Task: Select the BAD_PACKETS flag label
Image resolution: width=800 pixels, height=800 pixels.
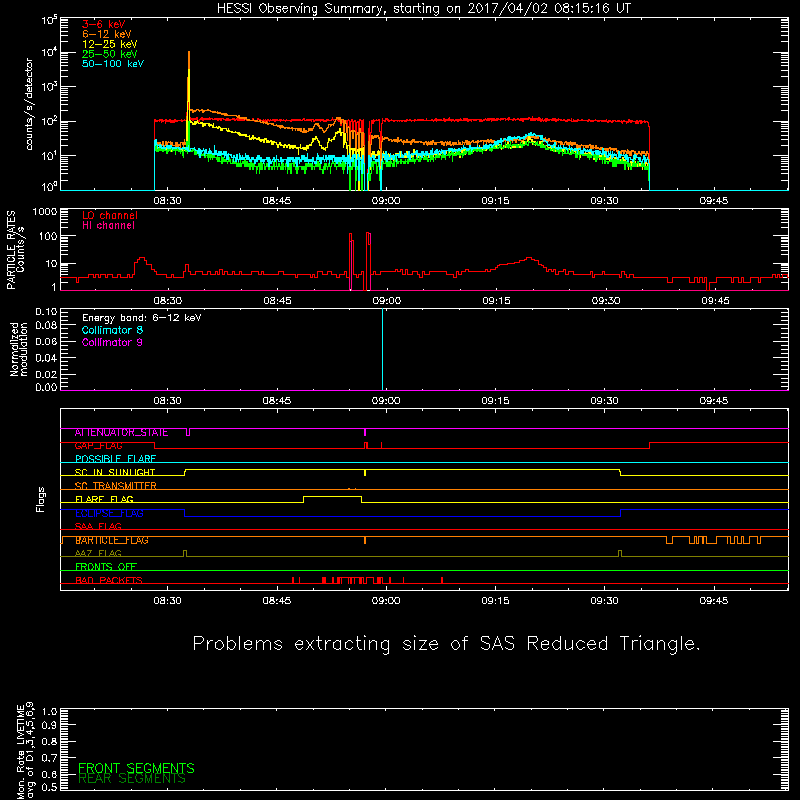Action: coord(109,580)
